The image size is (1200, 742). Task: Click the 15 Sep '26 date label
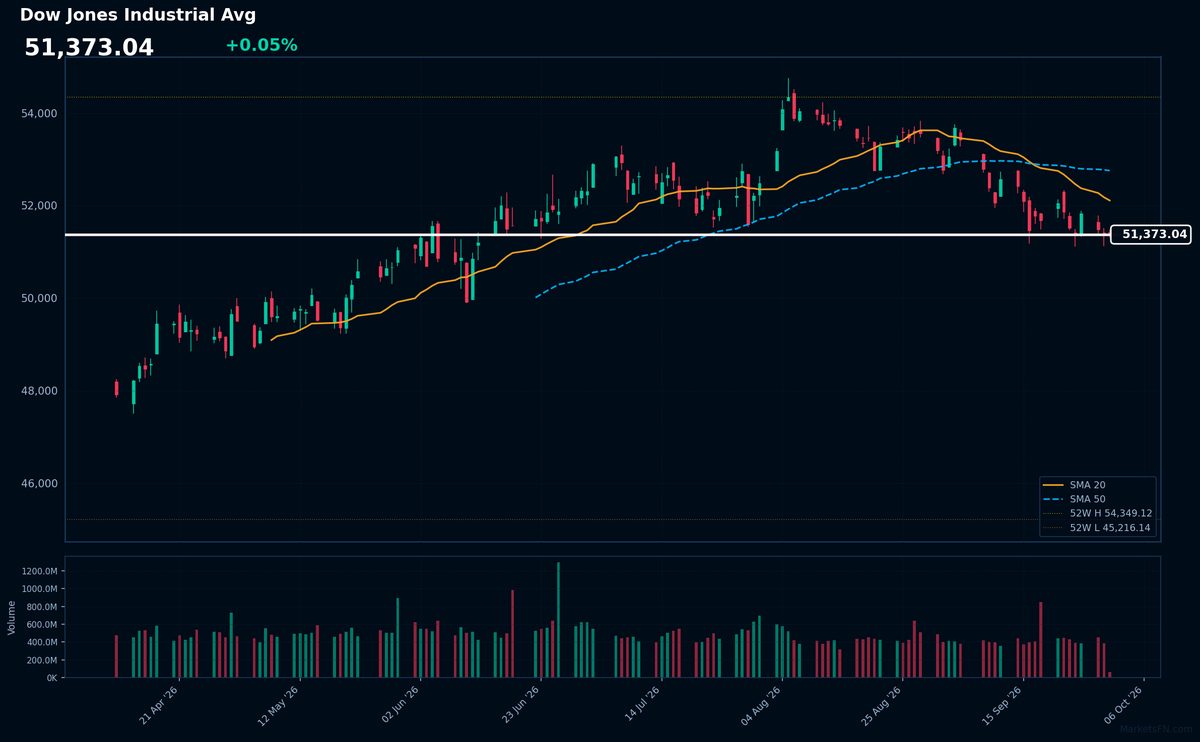pos(1002,705)
